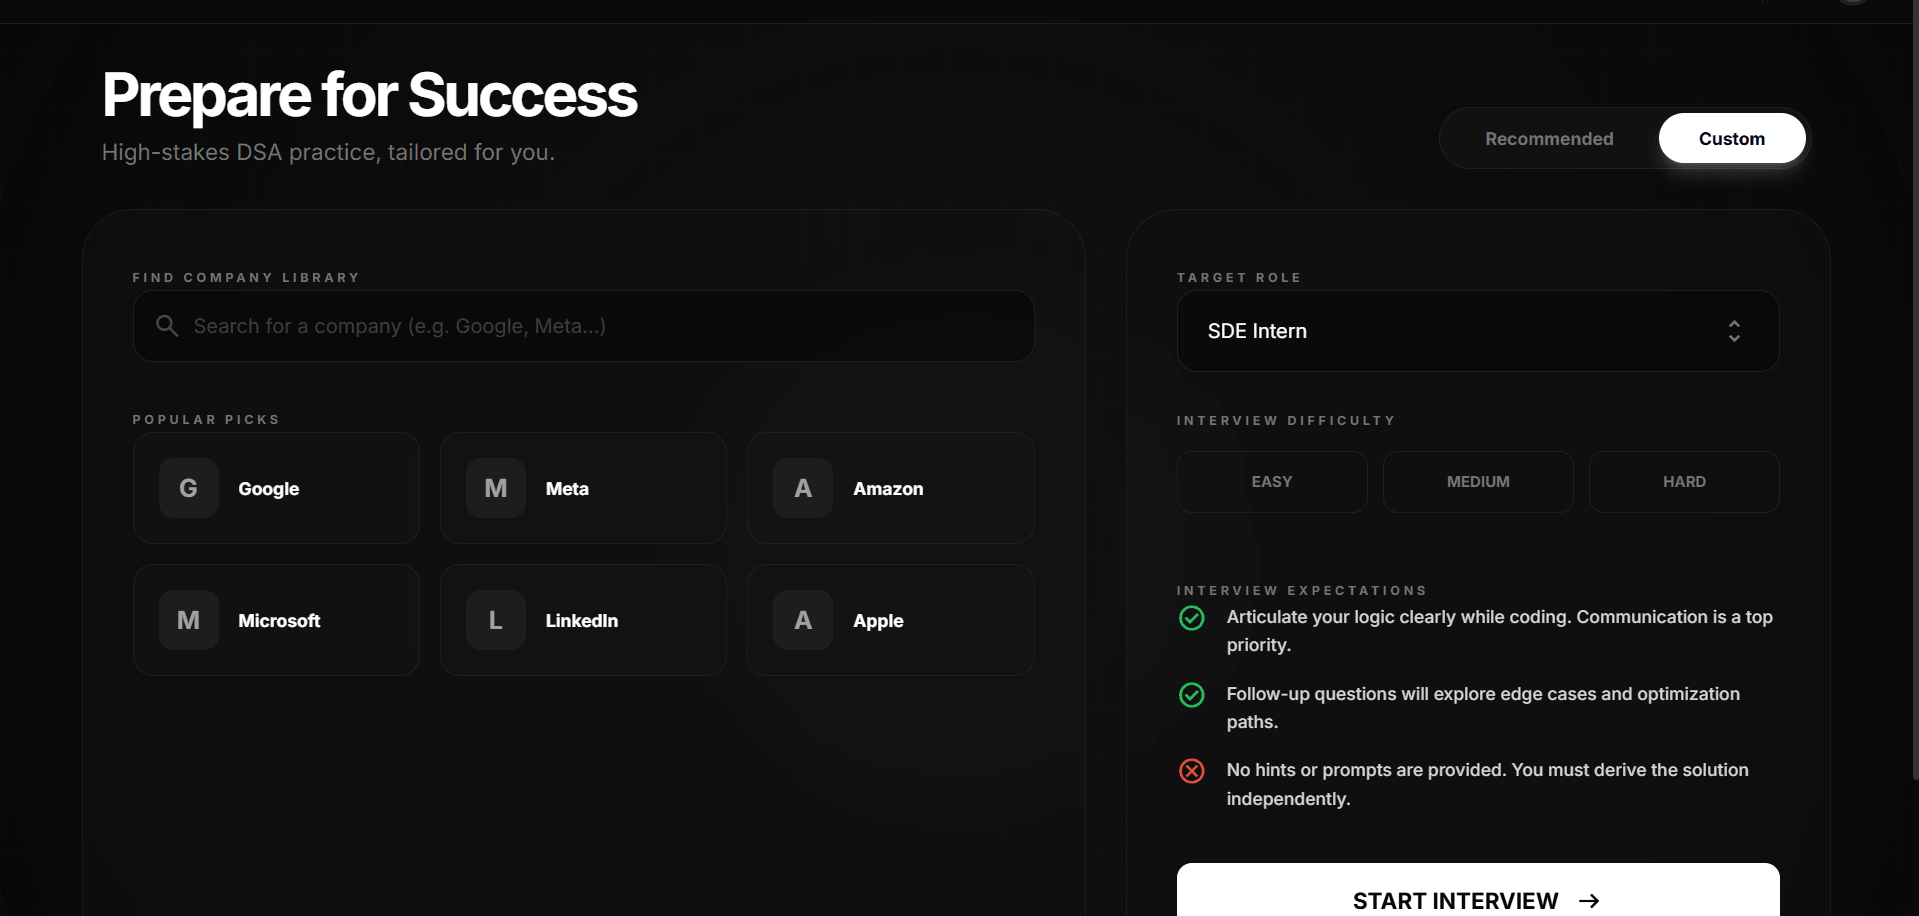This screenshot has width=1919, height=916.
Task: Select the Amazon popular pick card
Action: (889, 488)
